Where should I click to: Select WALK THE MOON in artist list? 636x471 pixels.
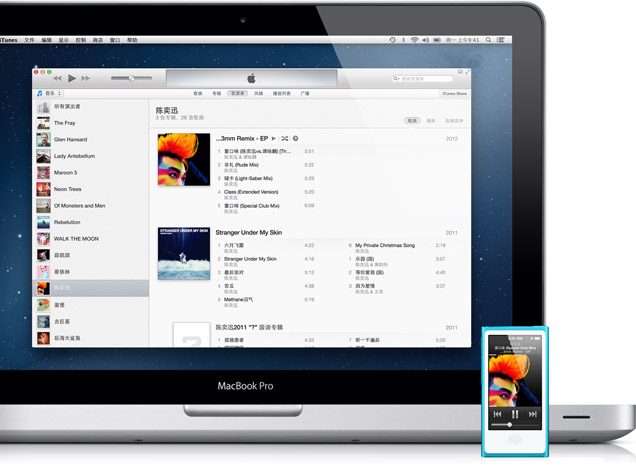tap(90, 239)
